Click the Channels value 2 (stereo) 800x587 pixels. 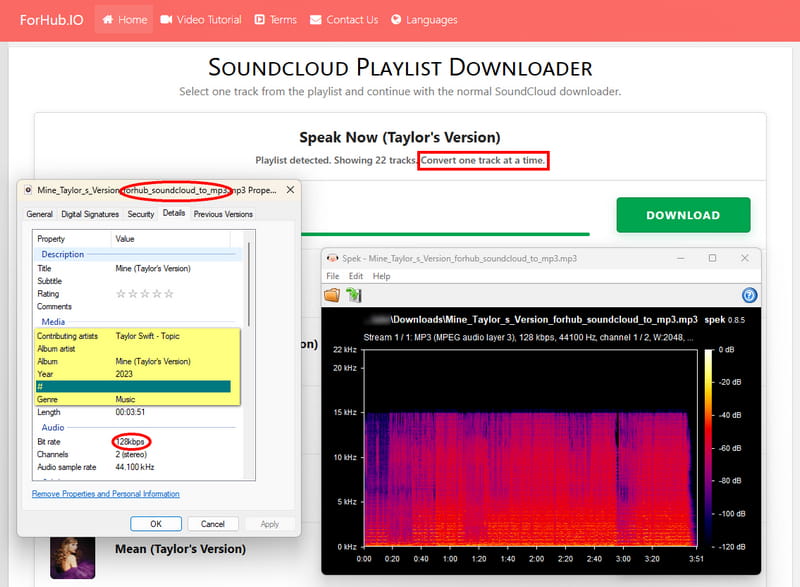pos(131,454)
